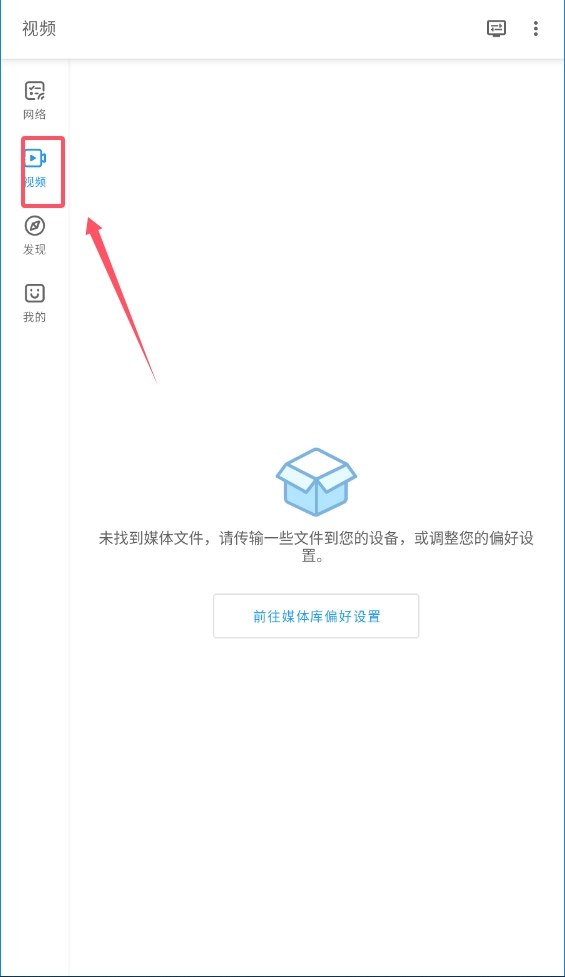Viewport: 565px width, 977px height.
Task: Click the 网络 text label in sidebar
Action: tap(35, 115)
